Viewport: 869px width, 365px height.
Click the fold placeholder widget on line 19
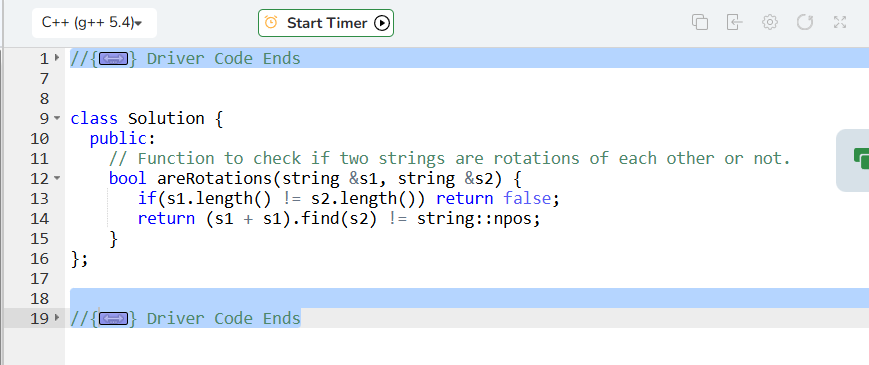pos(113,318)
